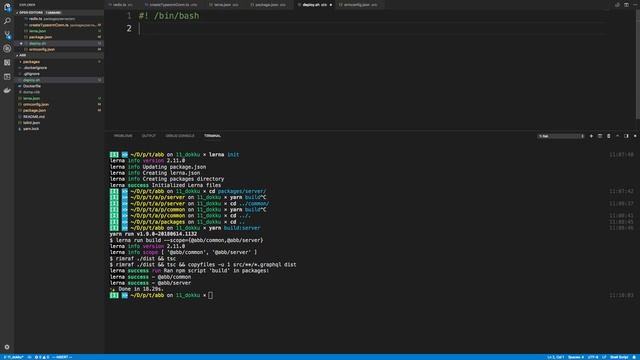
Task: Change the LF line ending in status bar
Action: pyautogui.click(x=604, y=357)
